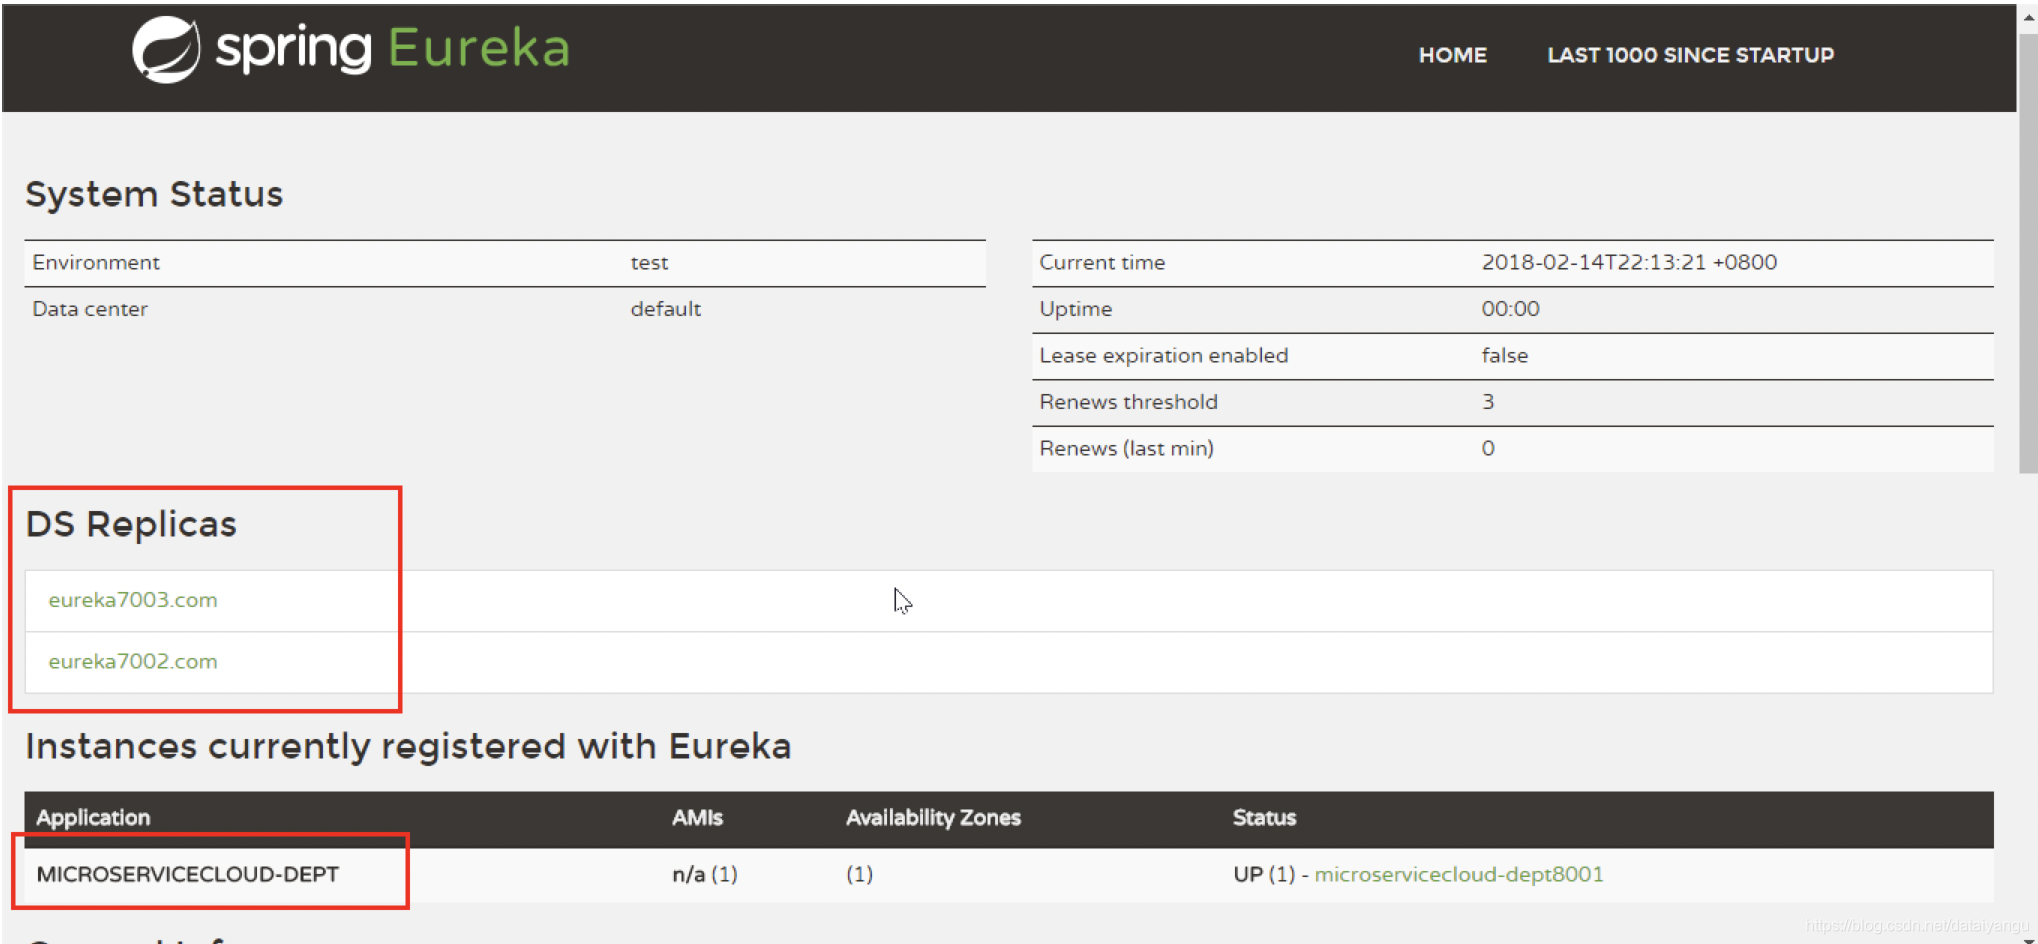This screenshot has width=2038, height=944.
Task: Select the timestamp 2018-02-14T22:13:21 +0800
Action: pos(1629,262)
